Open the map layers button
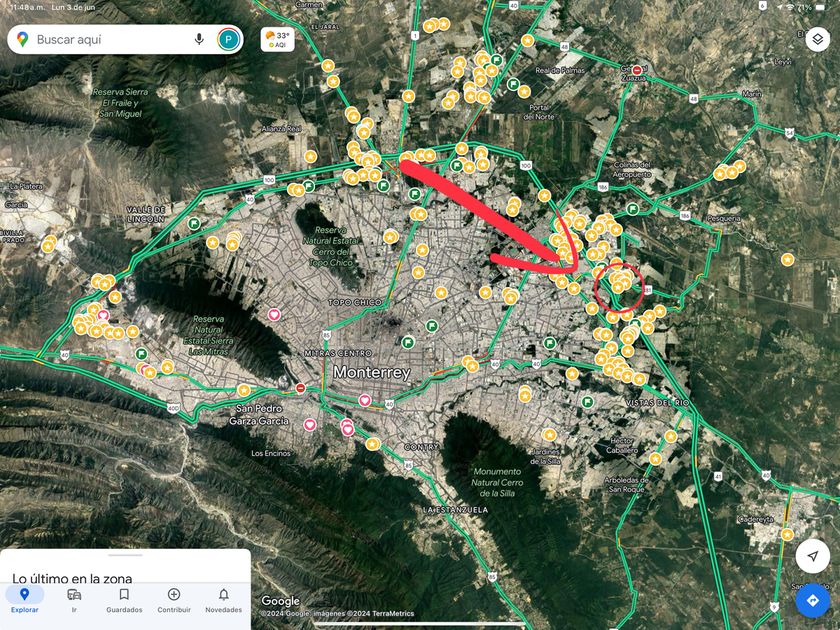 coord(817,39)
